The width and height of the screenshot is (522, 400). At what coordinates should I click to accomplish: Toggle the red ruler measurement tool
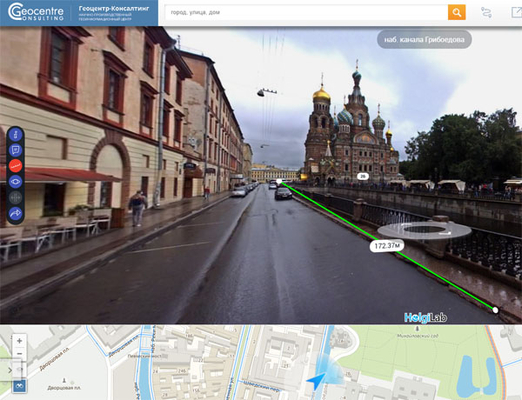[x=15, y=166]
